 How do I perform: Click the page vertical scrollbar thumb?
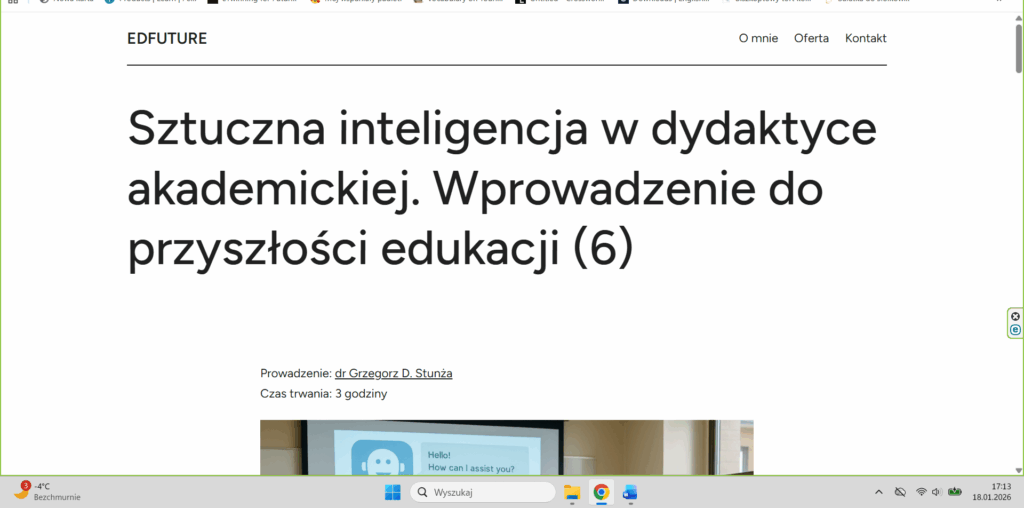[x=1018, y=45]
